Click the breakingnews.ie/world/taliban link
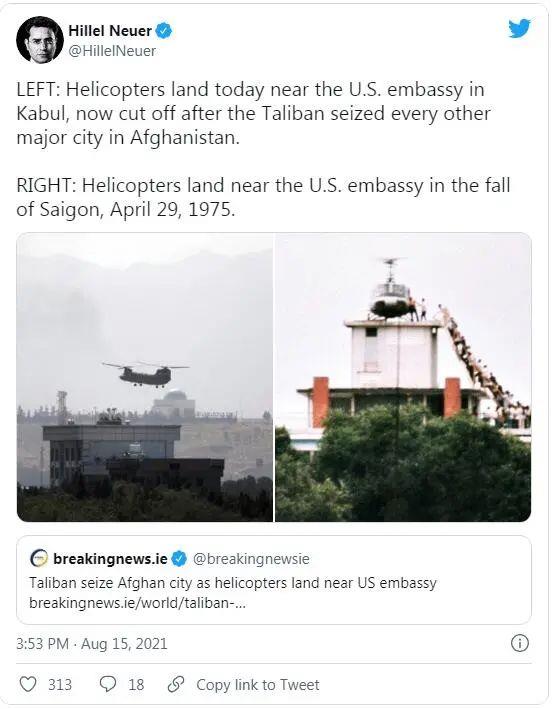This screenshot has width=552, height=709. (x=137, y=603)
